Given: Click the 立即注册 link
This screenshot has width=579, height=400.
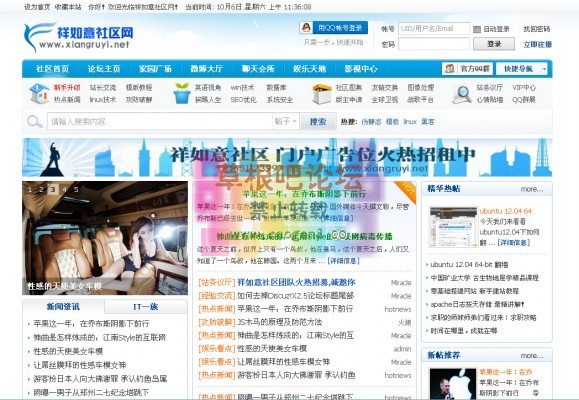Looking at the screenshot, I should tap(537, 44).
